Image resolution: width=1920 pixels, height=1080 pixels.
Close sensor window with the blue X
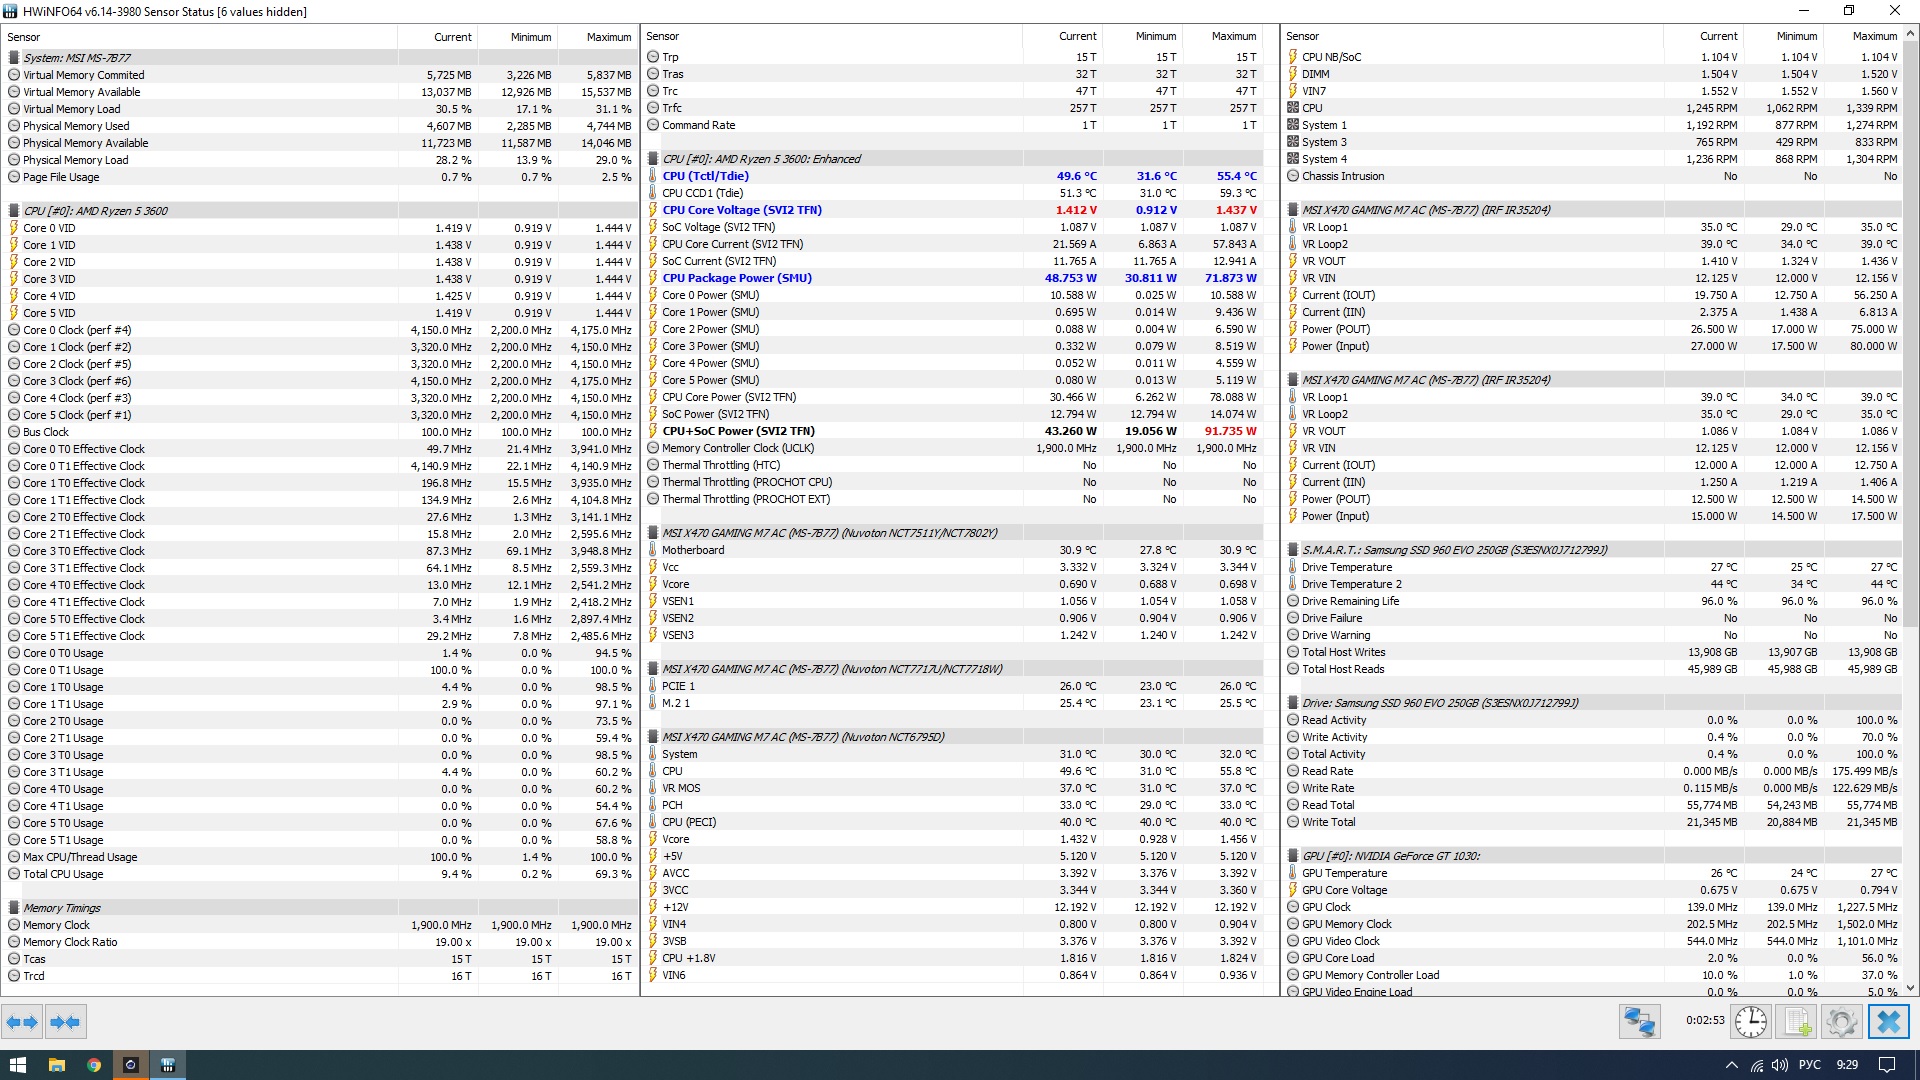(1888, 1022)
